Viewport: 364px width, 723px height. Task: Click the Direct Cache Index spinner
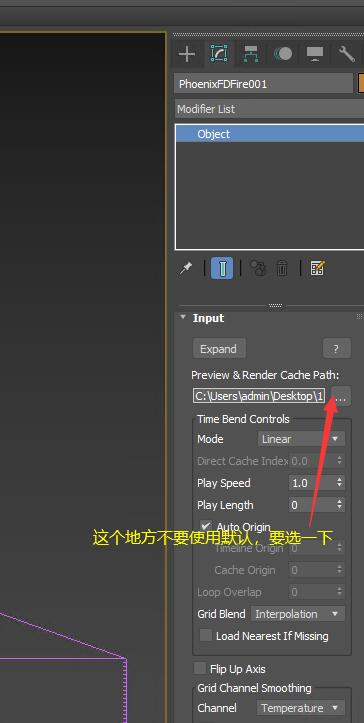[340, 461]
